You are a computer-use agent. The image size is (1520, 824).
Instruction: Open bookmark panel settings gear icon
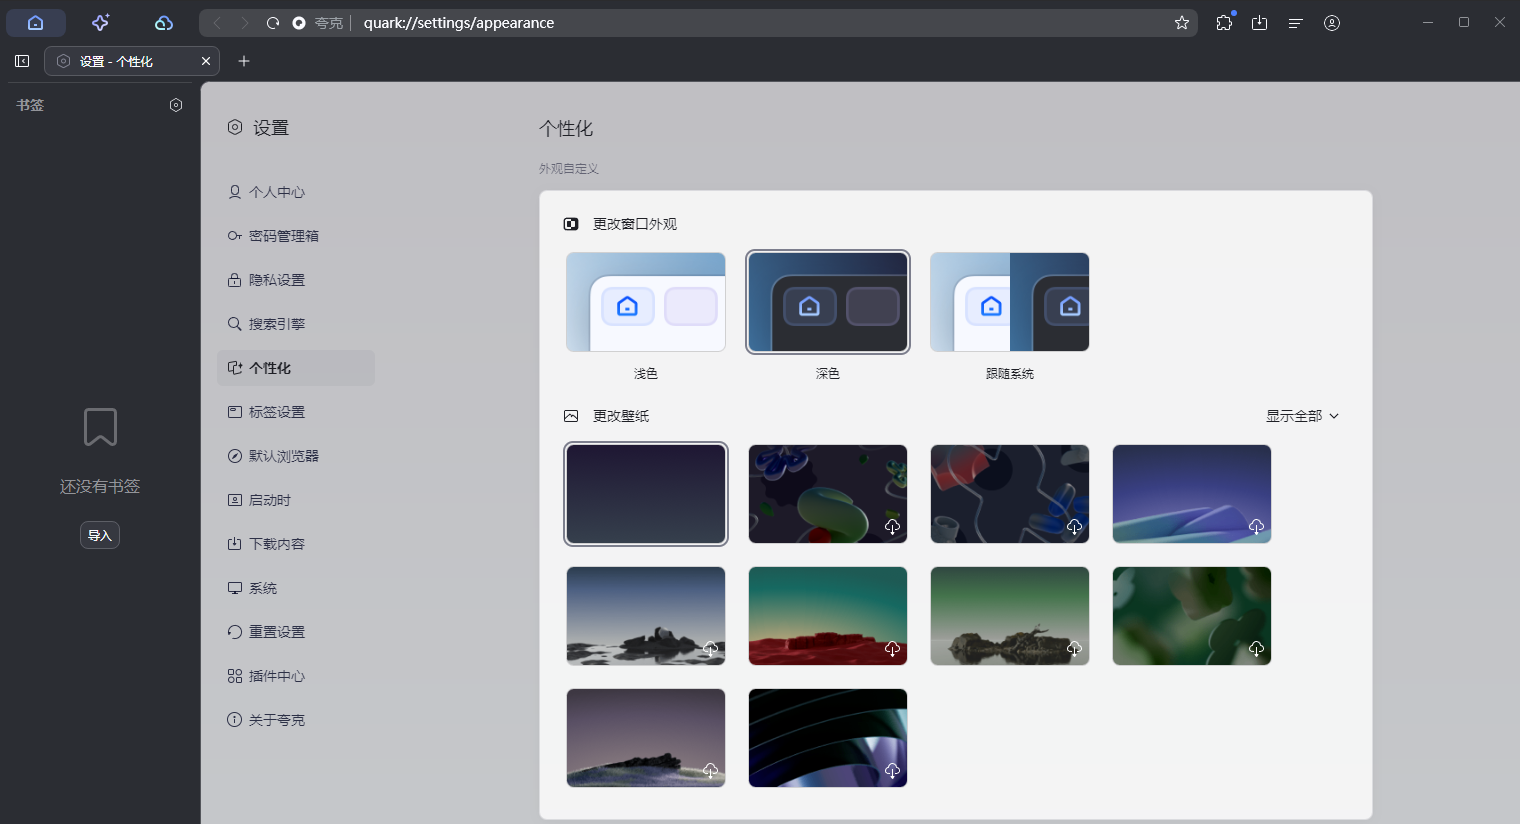tap(176, 105)
